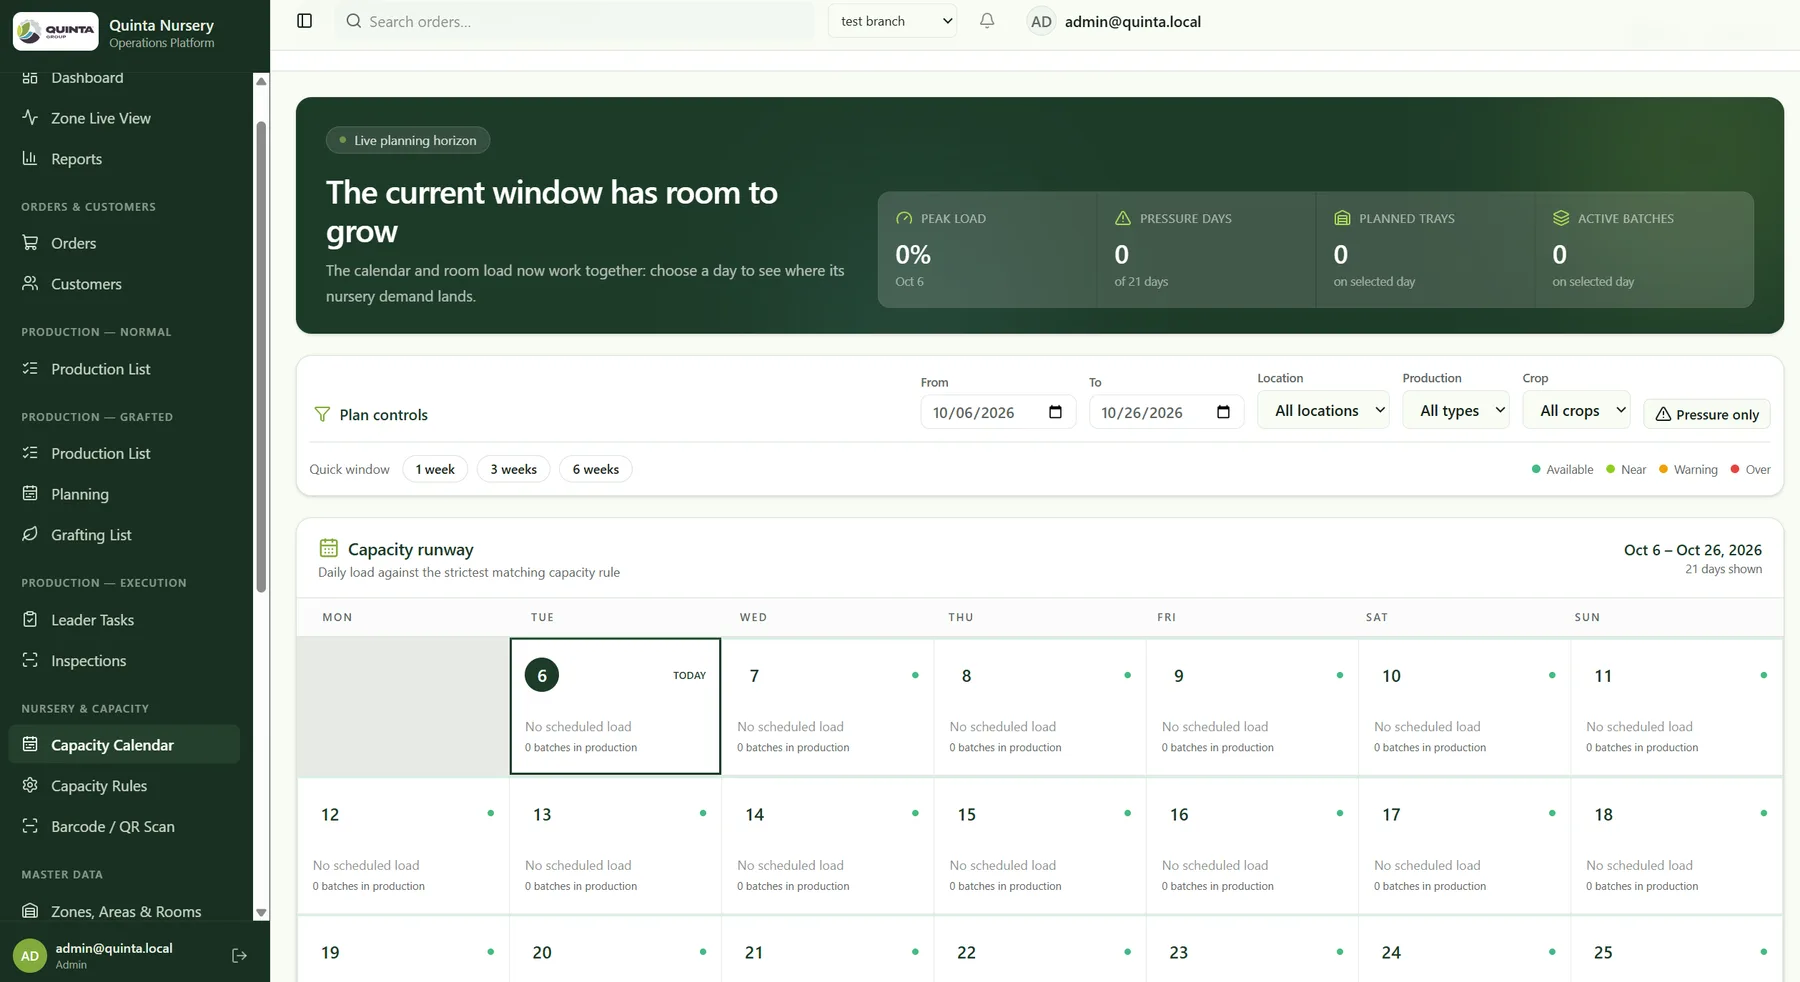The height and width of the screenshot is (982, 1800).
Task: Select the 6 weeks quick window
Action: click(595, 469)
